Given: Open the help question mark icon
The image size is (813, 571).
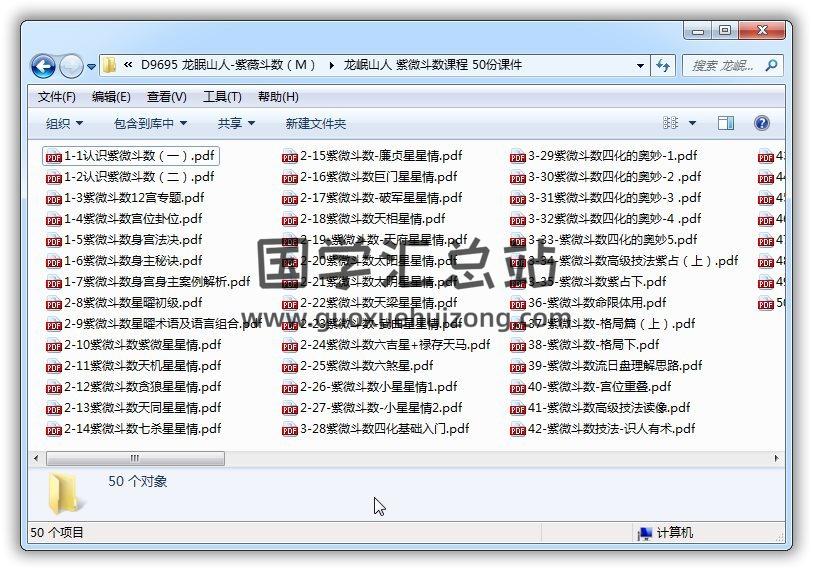Looking at the screenshot, I should coord(762,123).
